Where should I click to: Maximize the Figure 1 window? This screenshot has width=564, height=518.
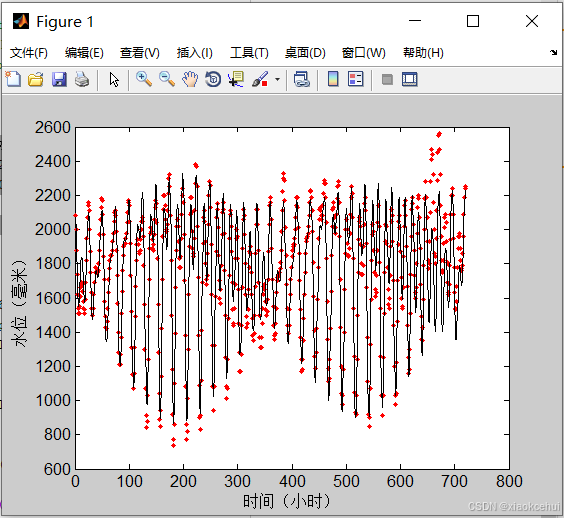[473, 21]
